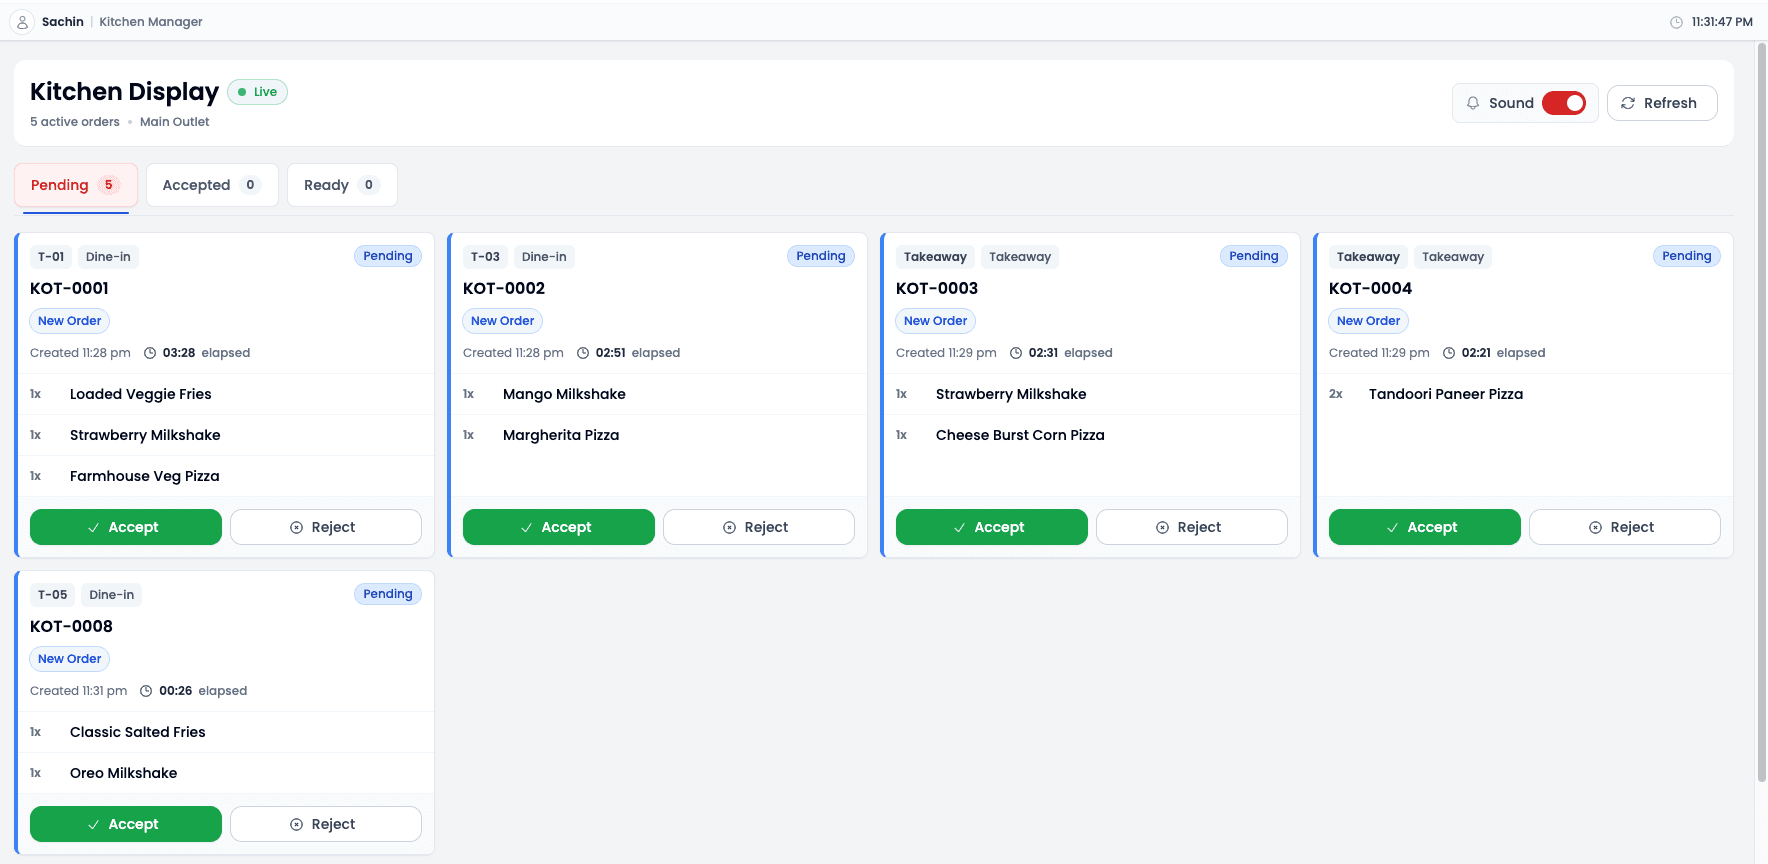Open the Accepted tab
Screen dimensions: 1768x864
pyautogui.click(x=212, y=185)
